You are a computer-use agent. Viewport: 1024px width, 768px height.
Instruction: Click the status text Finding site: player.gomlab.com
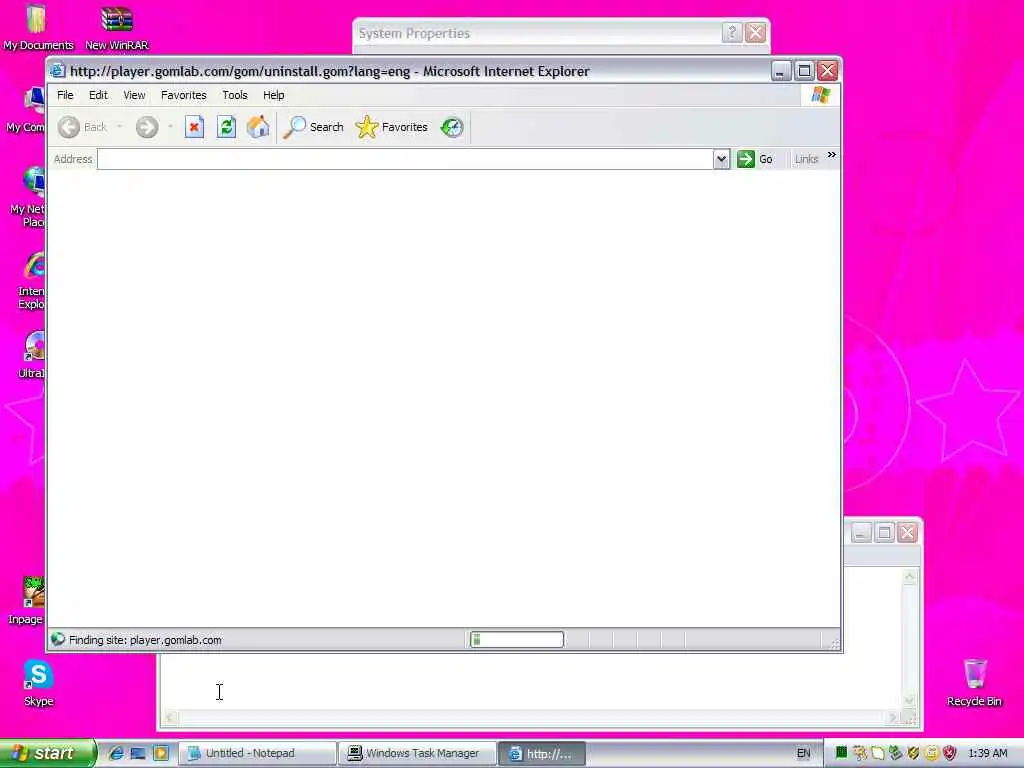[x=145, y=640]
